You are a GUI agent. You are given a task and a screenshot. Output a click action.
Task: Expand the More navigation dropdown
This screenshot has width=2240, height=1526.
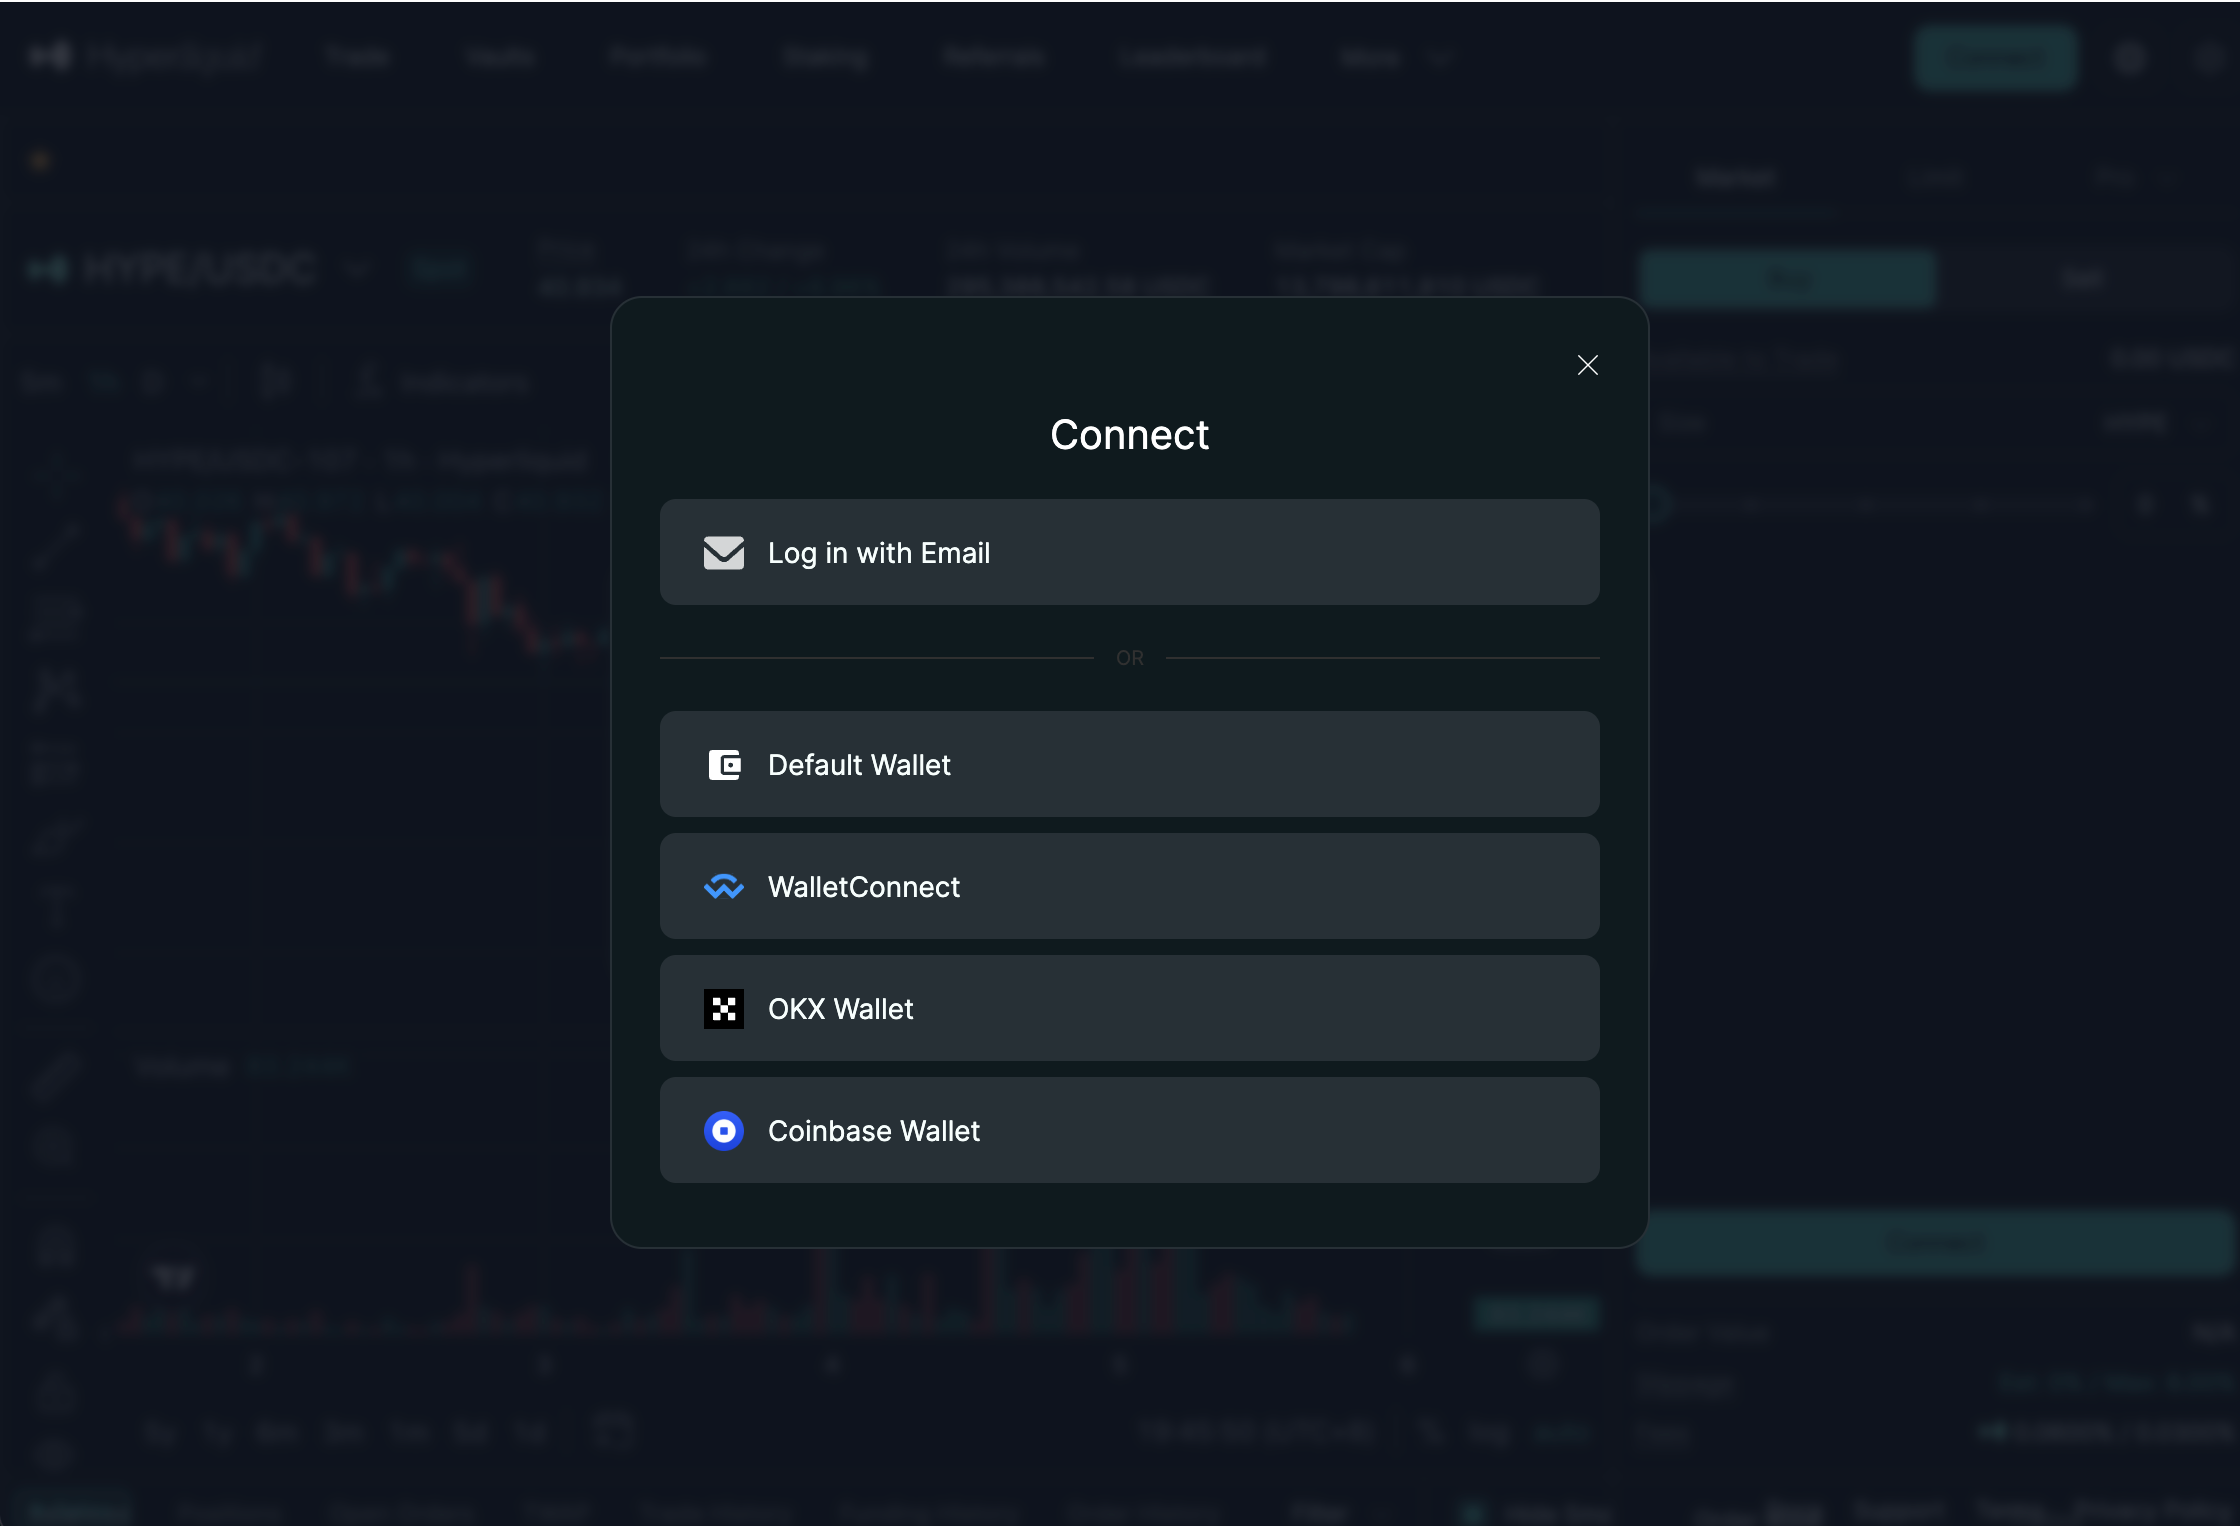[x=1395, y=57]
